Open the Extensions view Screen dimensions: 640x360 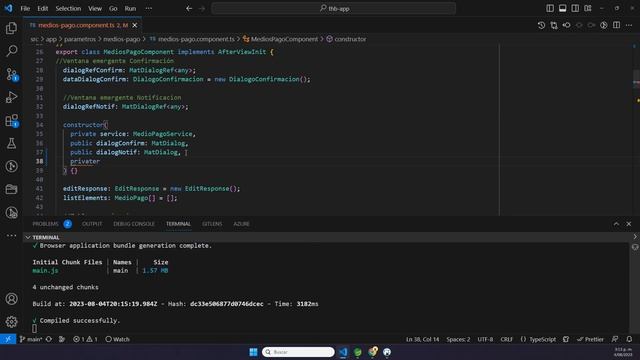click(x=11, y=120)
